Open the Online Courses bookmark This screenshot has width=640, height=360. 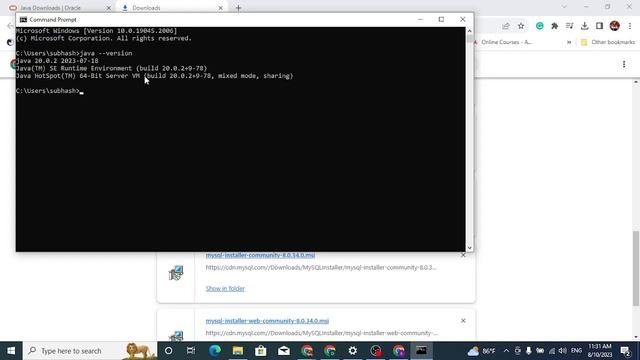click(x=503, y=42)
